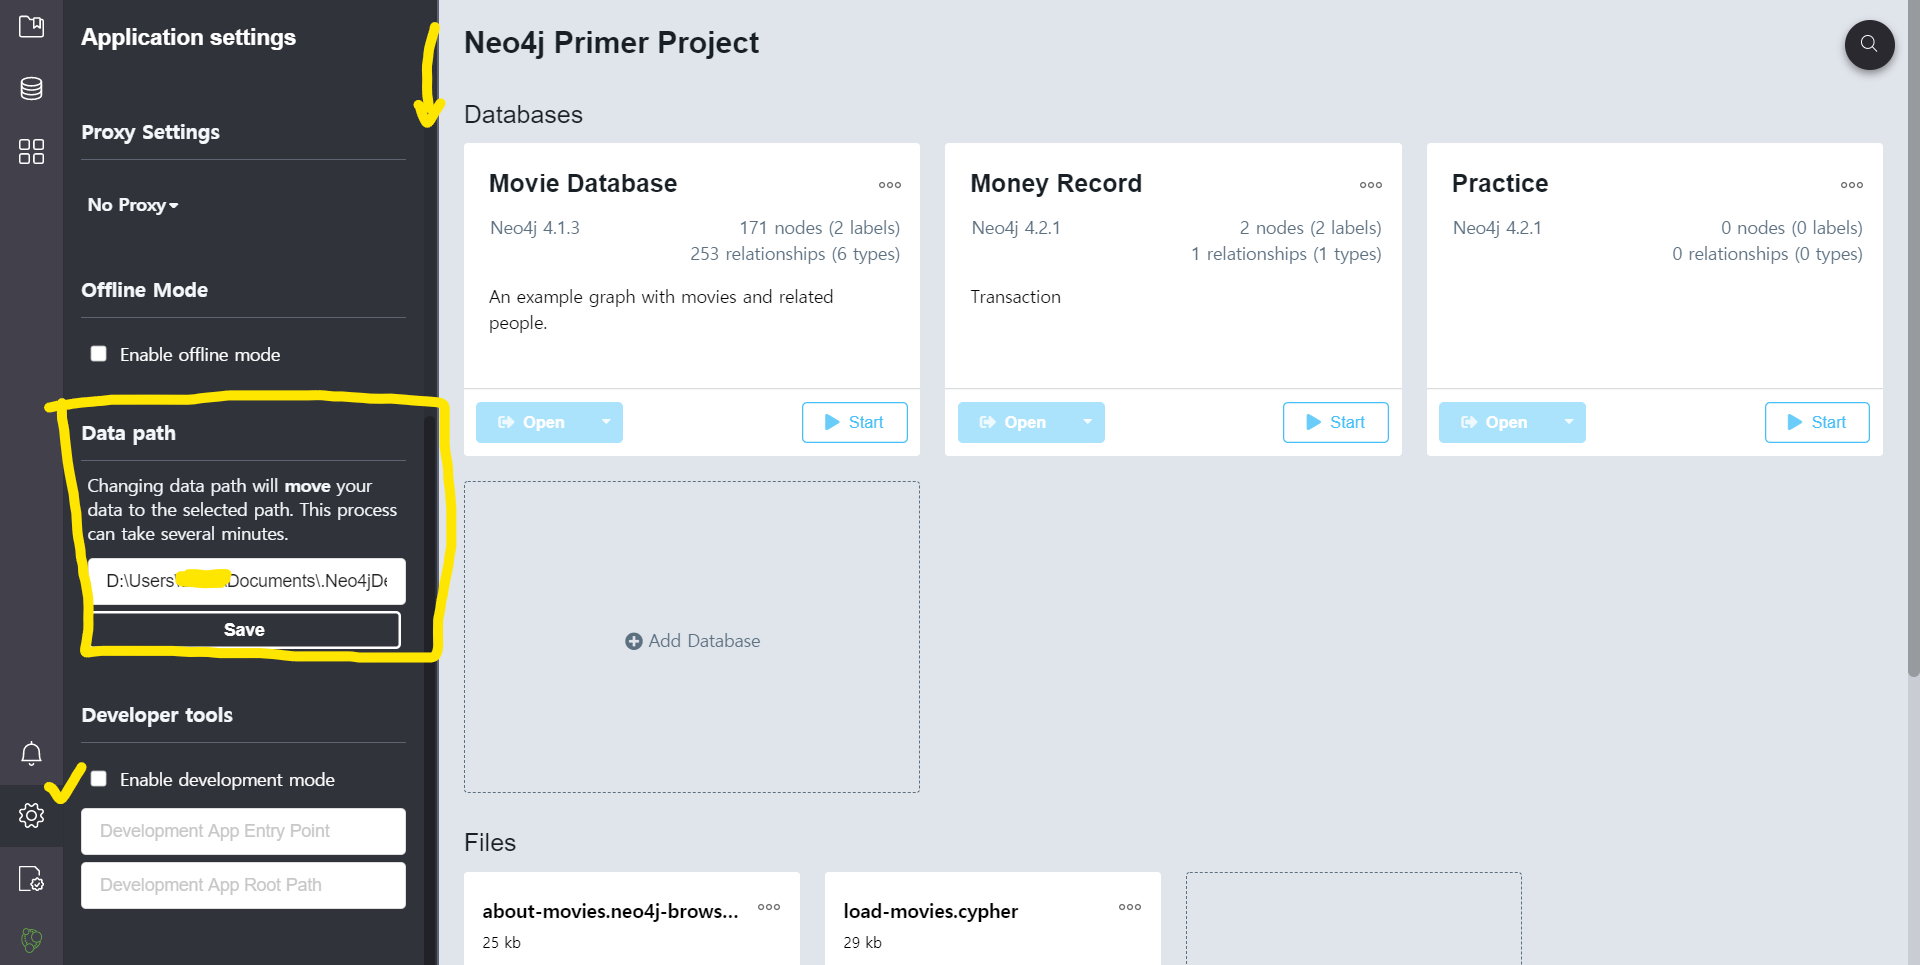
Task: Click the data path input field
Action: pos(247,581)
